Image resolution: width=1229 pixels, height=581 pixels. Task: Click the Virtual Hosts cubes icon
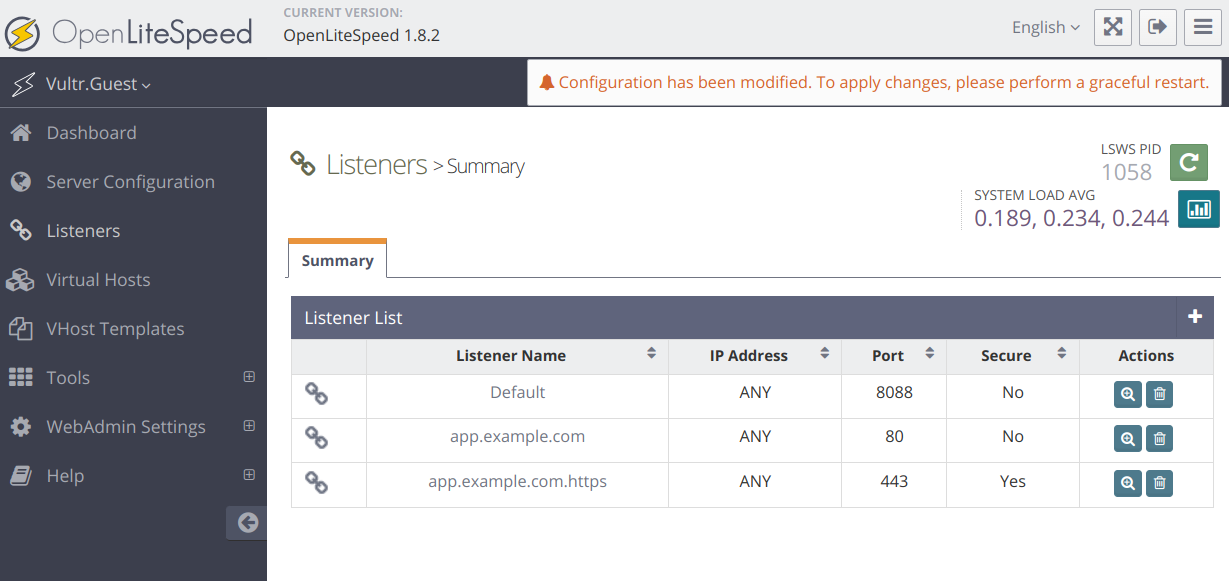[20, 279]
